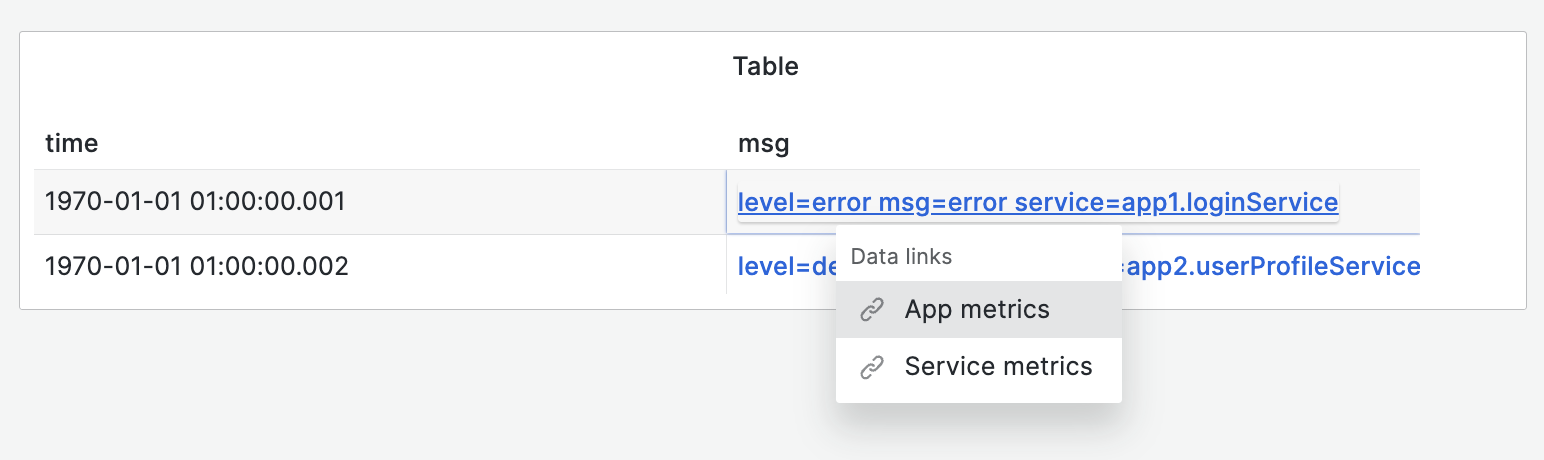Image resolution: width=1544 pixels, height=460 pixels.
Task: Click the "Service metrics" label text
Action: click(998, 367)
